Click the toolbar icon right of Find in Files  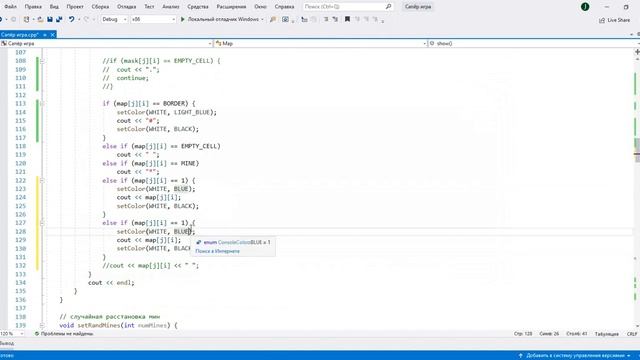point(285,19)
